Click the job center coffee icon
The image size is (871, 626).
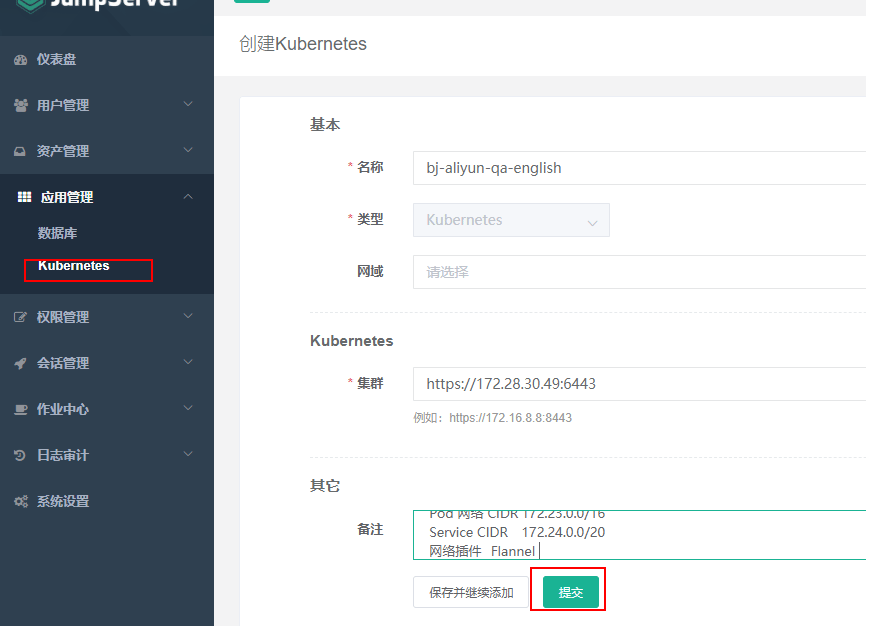coord(21,409)
